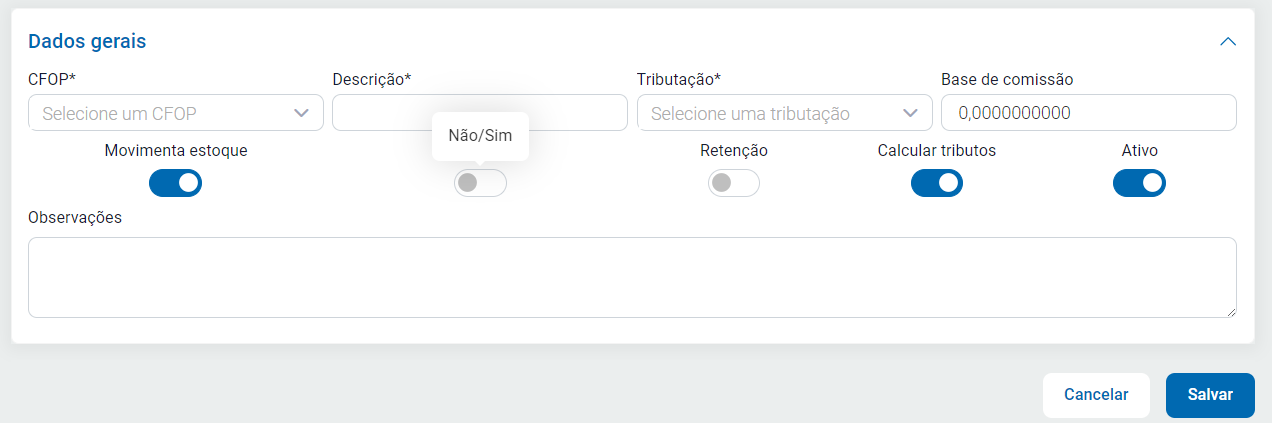Click the Não/Sim tooltip bubble
The image size is (1272, 423).
(480, 136)
